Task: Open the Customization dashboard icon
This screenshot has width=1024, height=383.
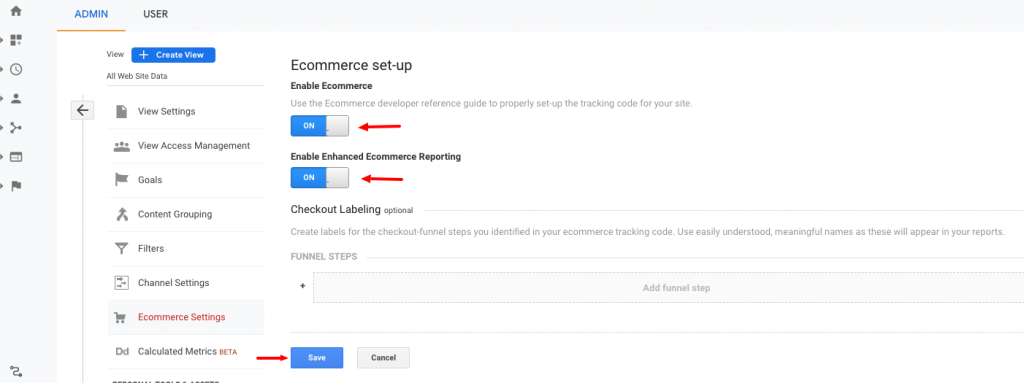Action: [x=16, y=41]
